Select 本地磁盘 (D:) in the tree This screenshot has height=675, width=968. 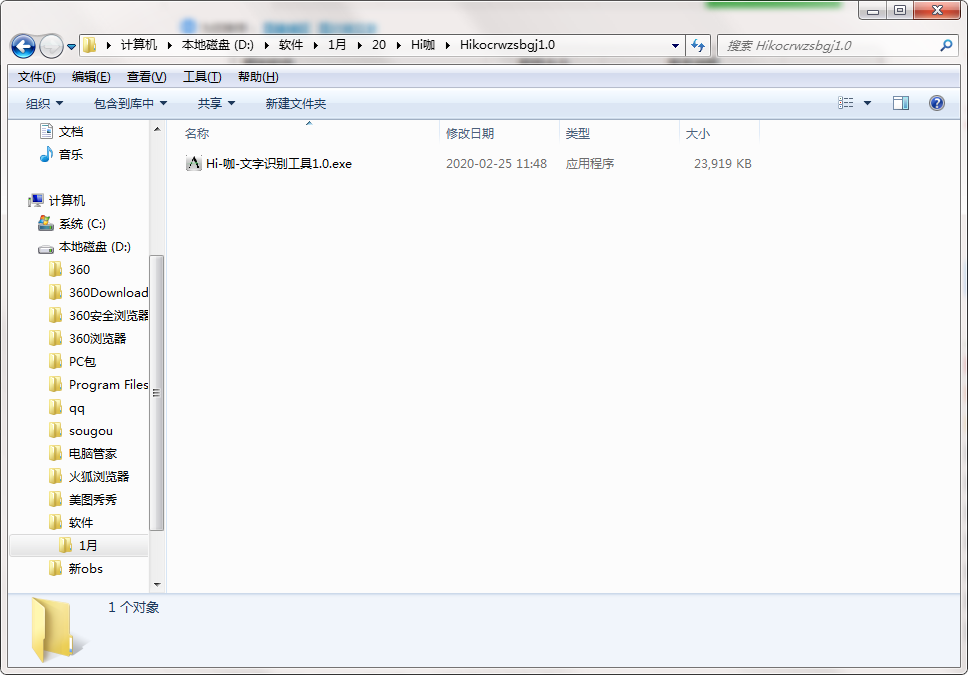click(x=94, y=247)
